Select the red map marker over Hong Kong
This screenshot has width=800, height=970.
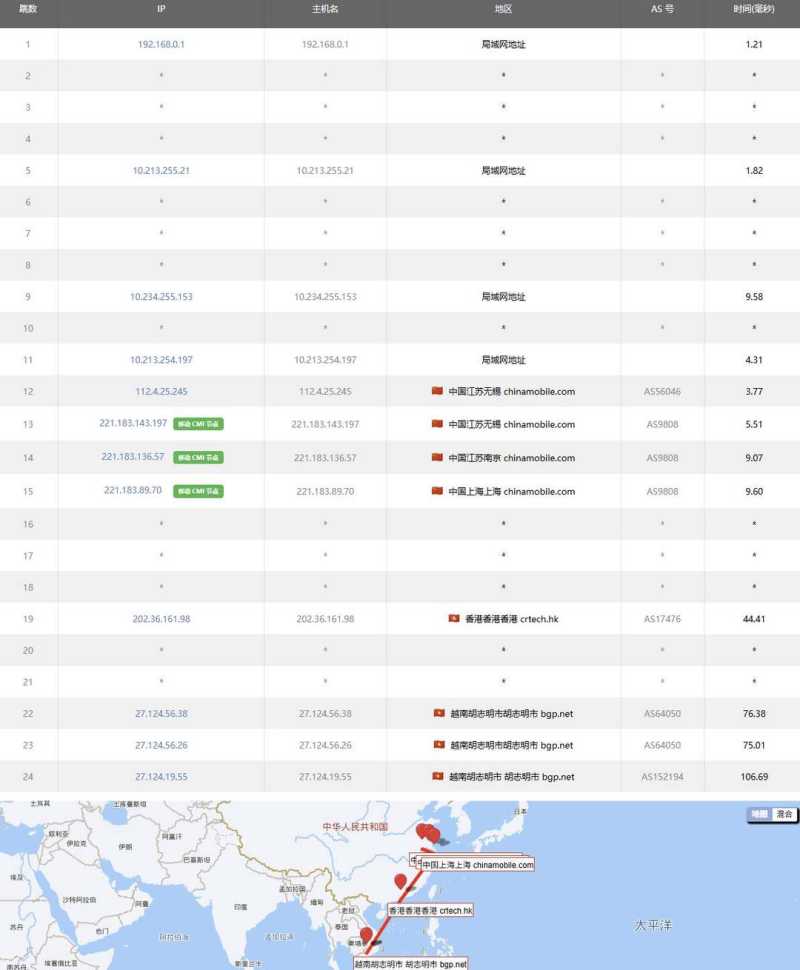pos(401,881)
